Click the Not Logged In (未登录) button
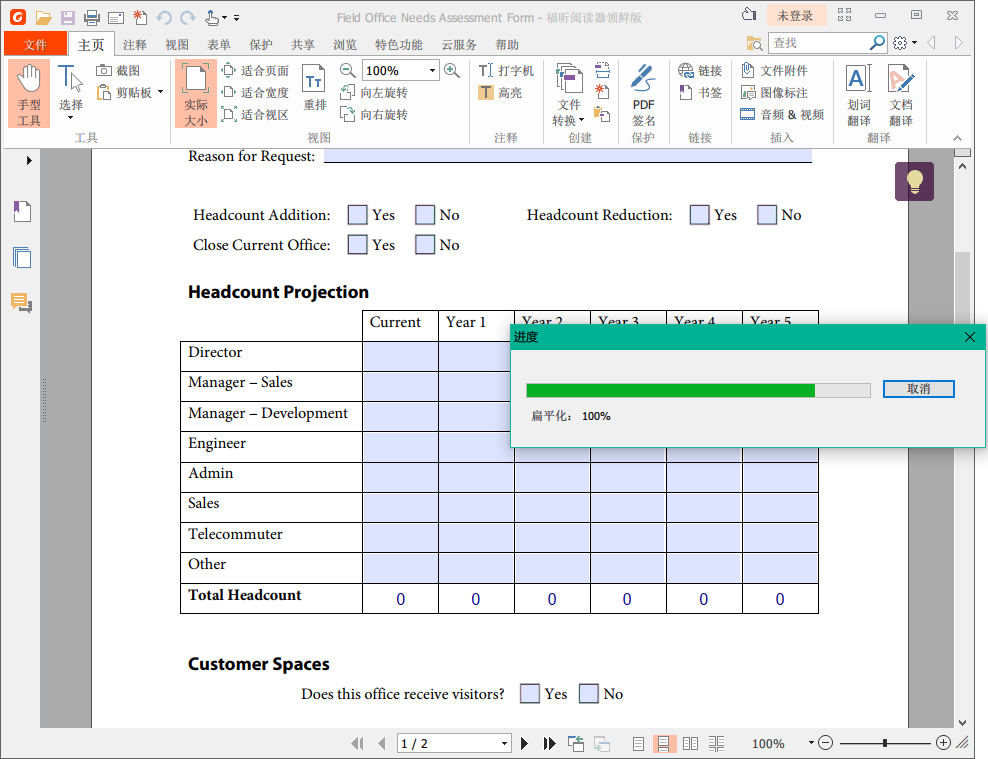 coord(796,16)
